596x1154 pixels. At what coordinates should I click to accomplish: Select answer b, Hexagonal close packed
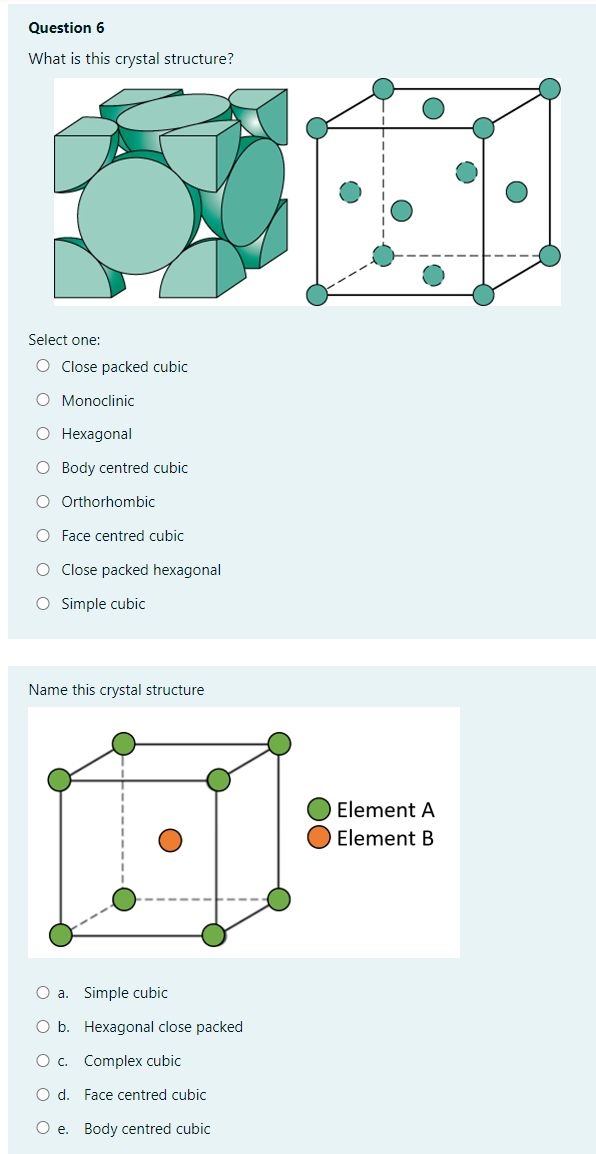pos(43,1026)
